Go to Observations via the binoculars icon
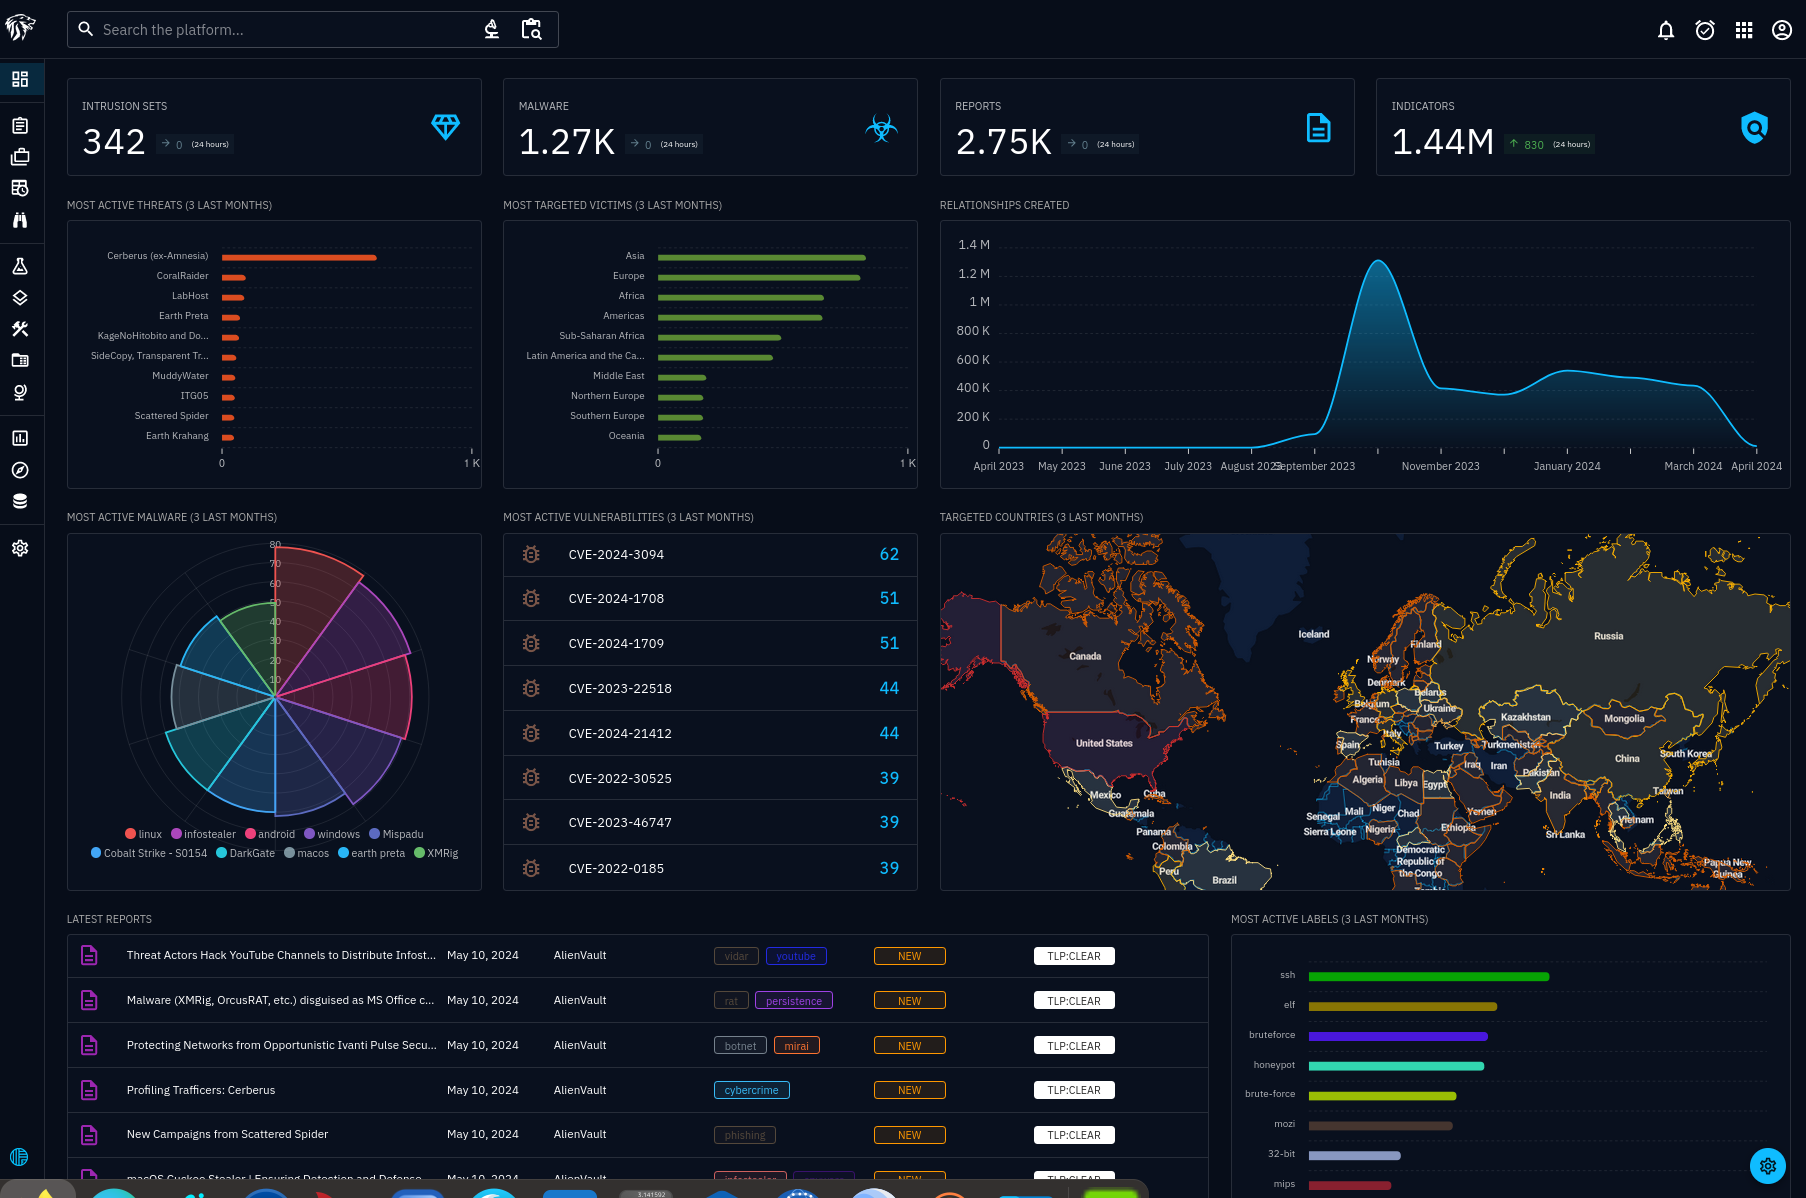 click(20, 220)
